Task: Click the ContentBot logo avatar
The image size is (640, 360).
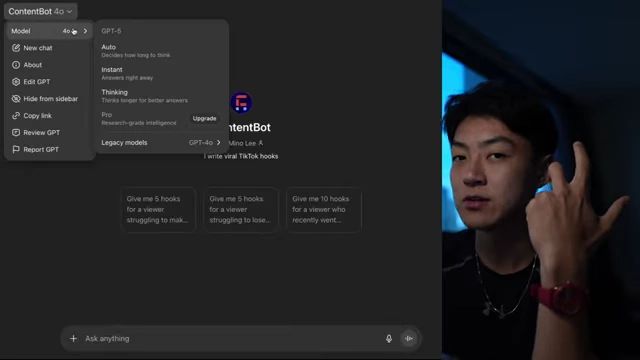Action: click(x=241, y=102)
